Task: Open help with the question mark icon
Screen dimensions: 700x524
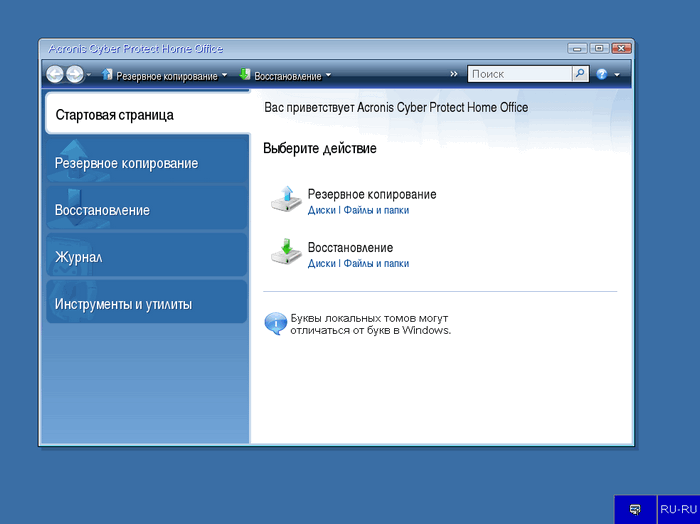Action: 602,75
